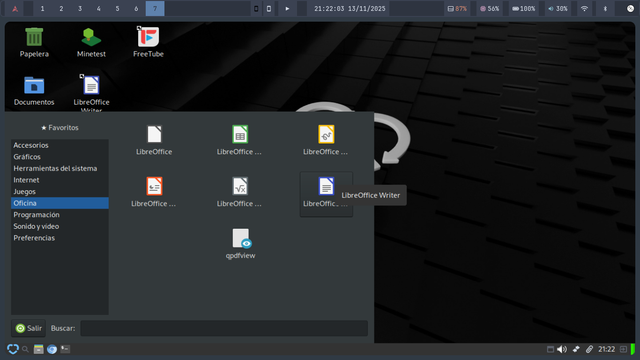Open the generic LibreOffice launcher
This screenshot has height=360, width=640.
(x=154, y=140)
